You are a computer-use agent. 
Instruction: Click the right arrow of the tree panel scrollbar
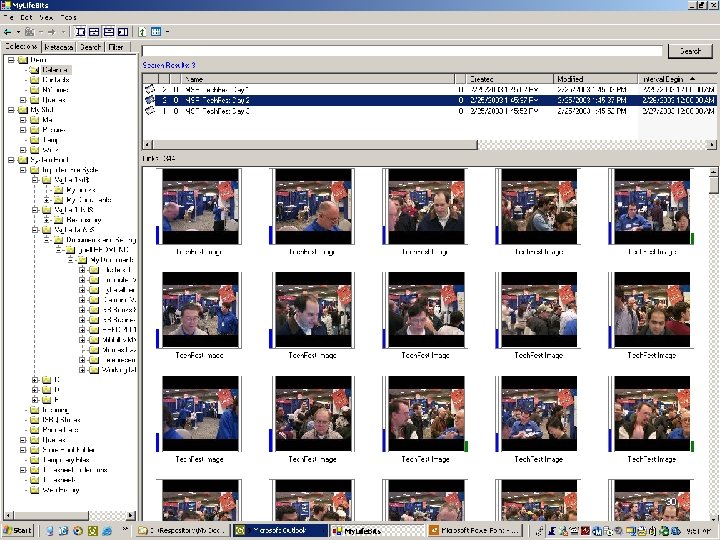click(x=131, y=515)
